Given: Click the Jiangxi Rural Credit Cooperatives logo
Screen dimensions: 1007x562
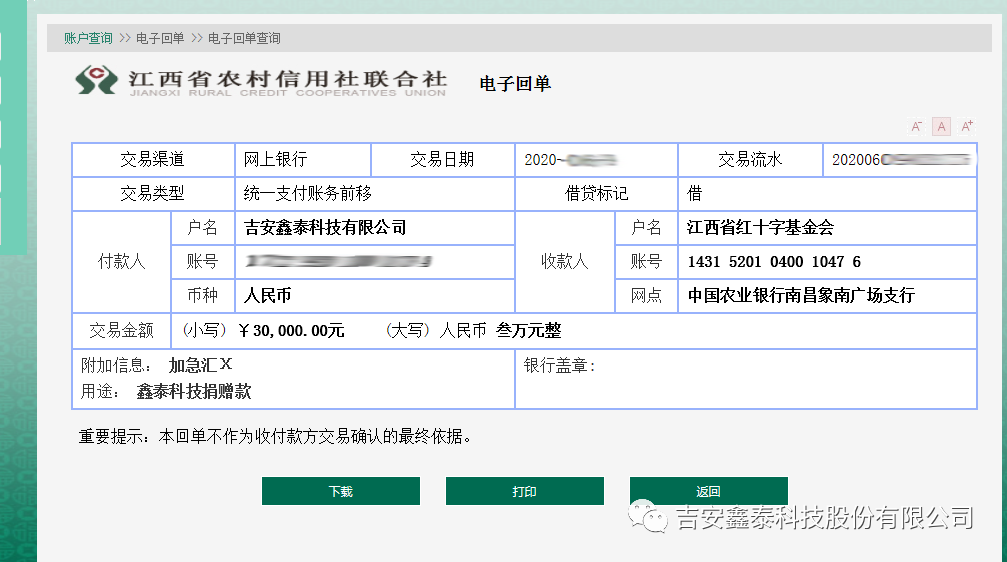Looking at the screenshot, I should [x=97, y=80].
